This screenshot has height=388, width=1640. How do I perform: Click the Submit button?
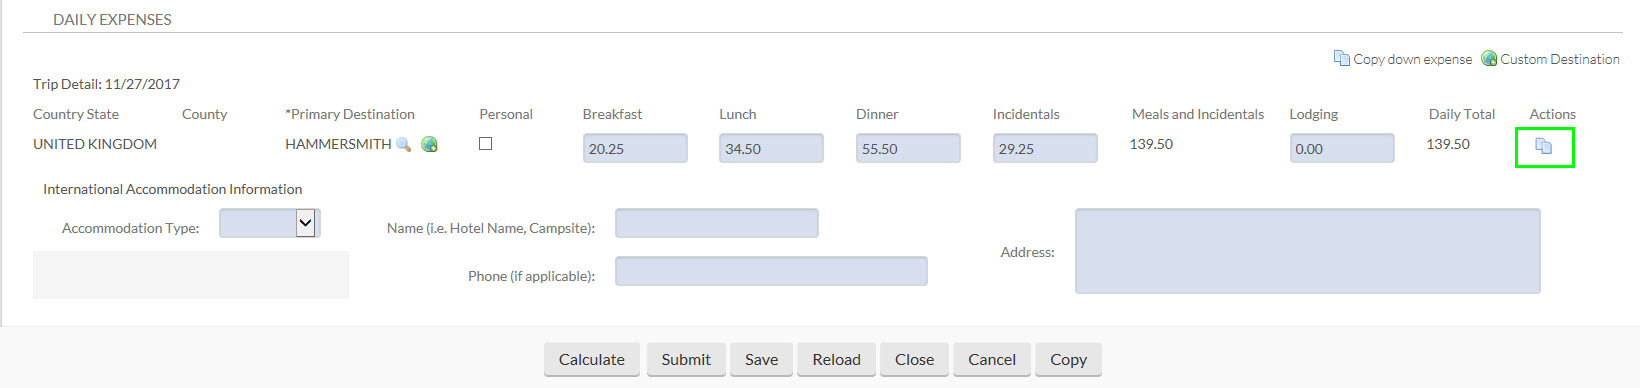pos(686,360)
